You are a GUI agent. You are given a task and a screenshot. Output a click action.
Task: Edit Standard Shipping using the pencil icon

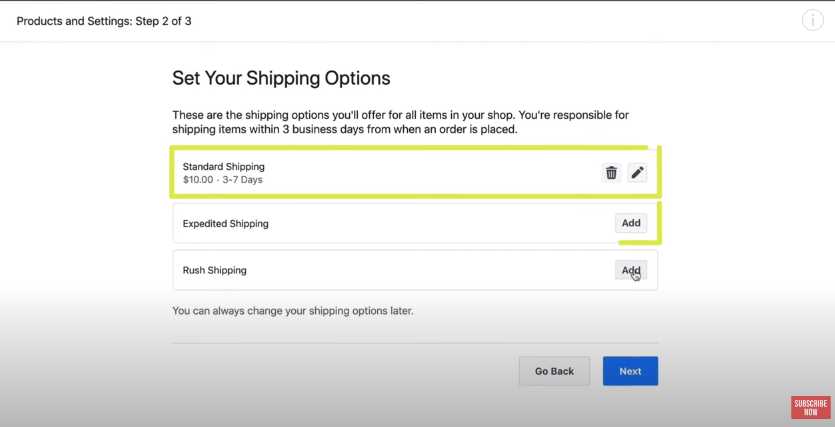(637, 173)
